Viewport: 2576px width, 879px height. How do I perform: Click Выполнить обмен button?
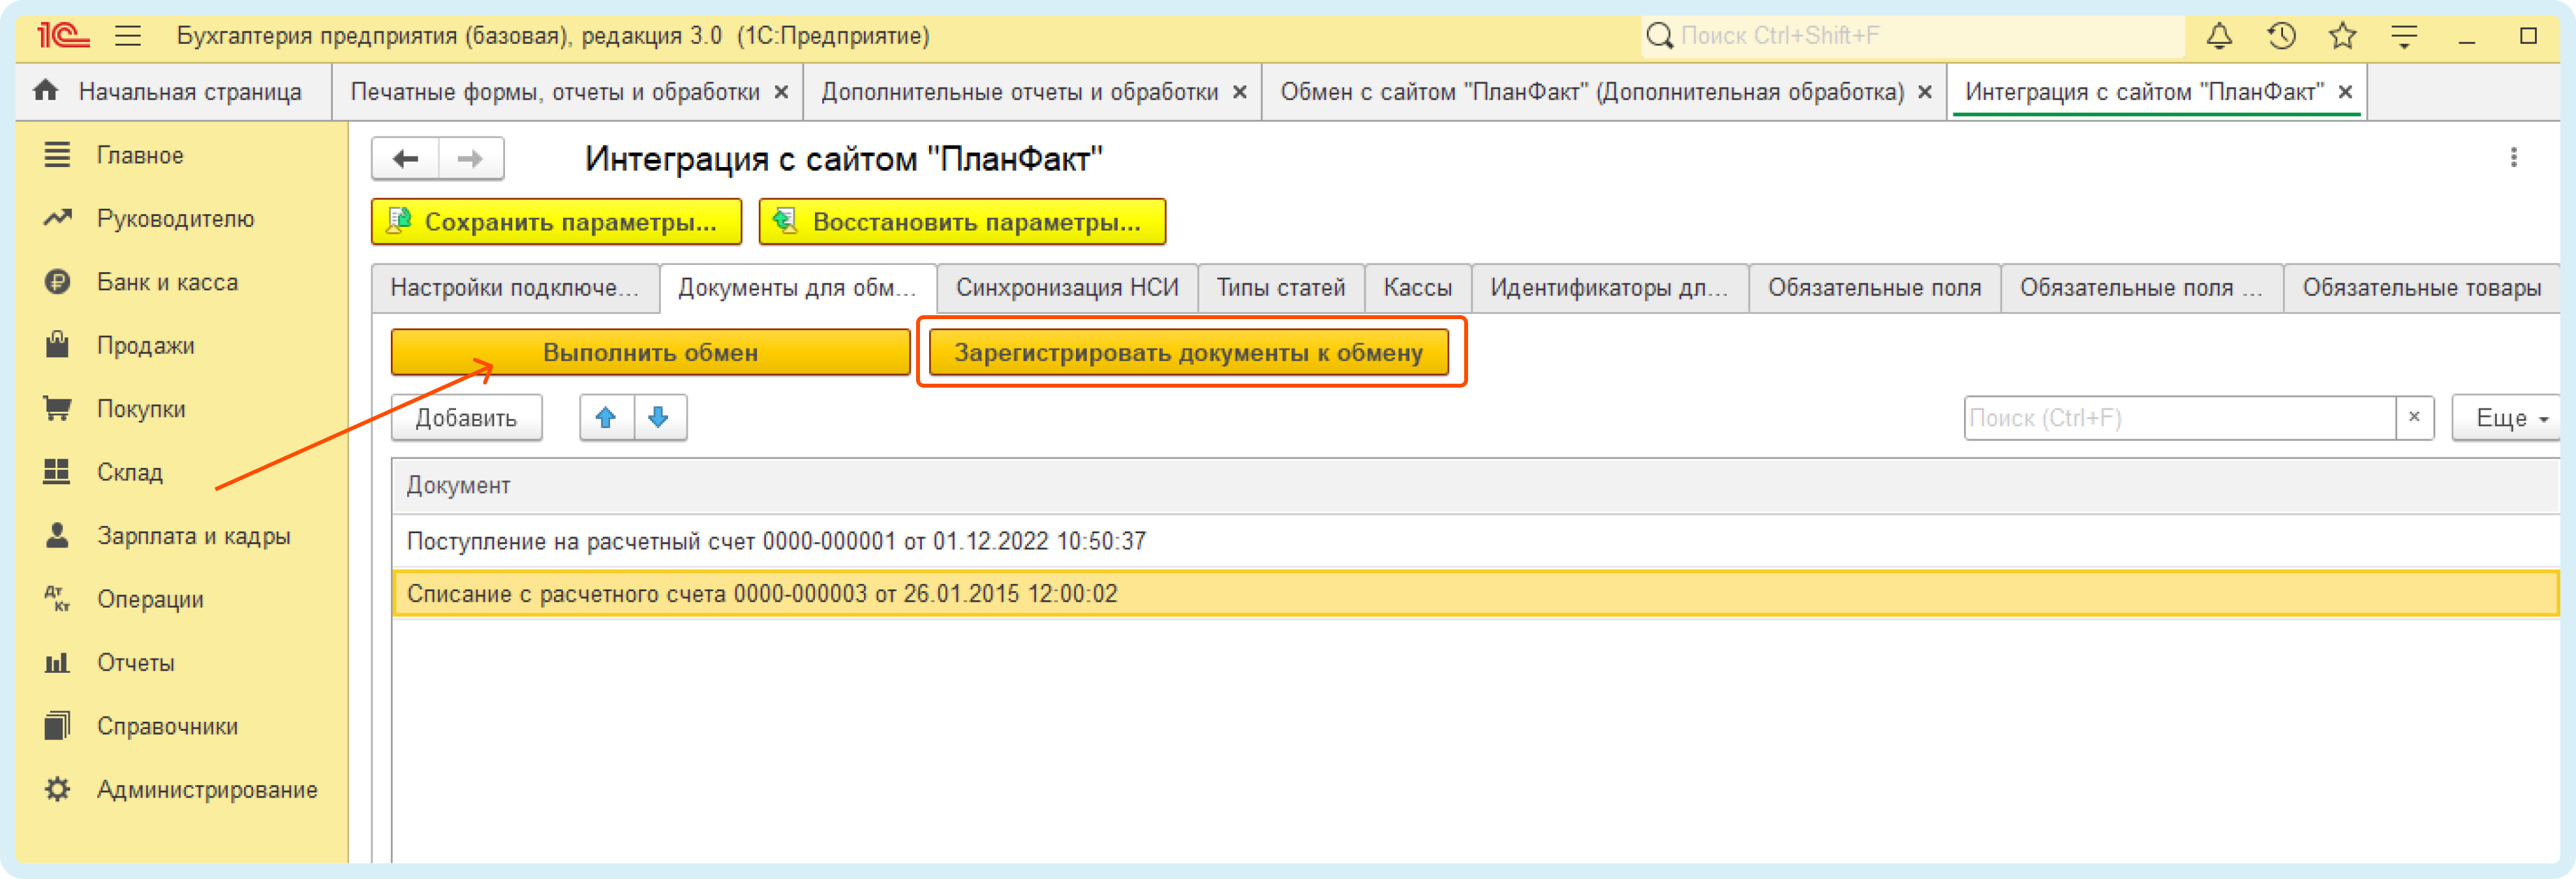pyautogui.click(x=650, y=352)
